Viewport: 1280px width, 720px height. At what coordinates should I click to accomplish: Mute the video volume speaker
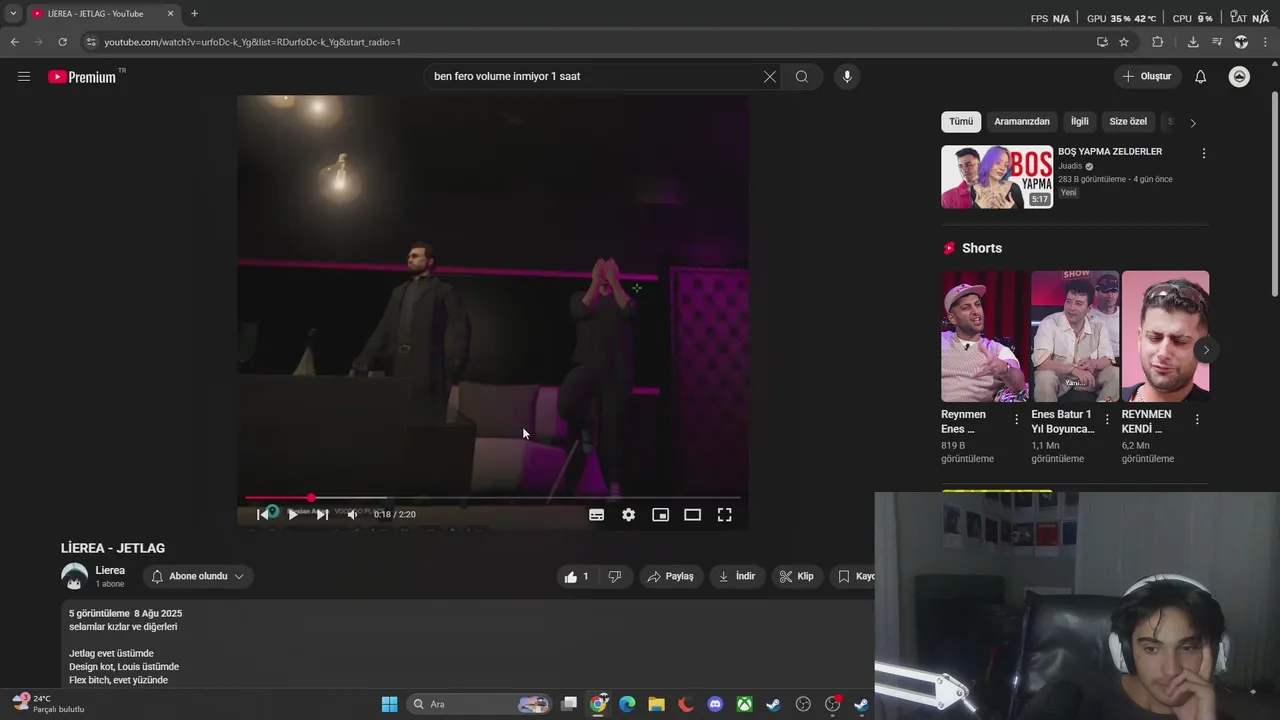(x=352, y=514)
